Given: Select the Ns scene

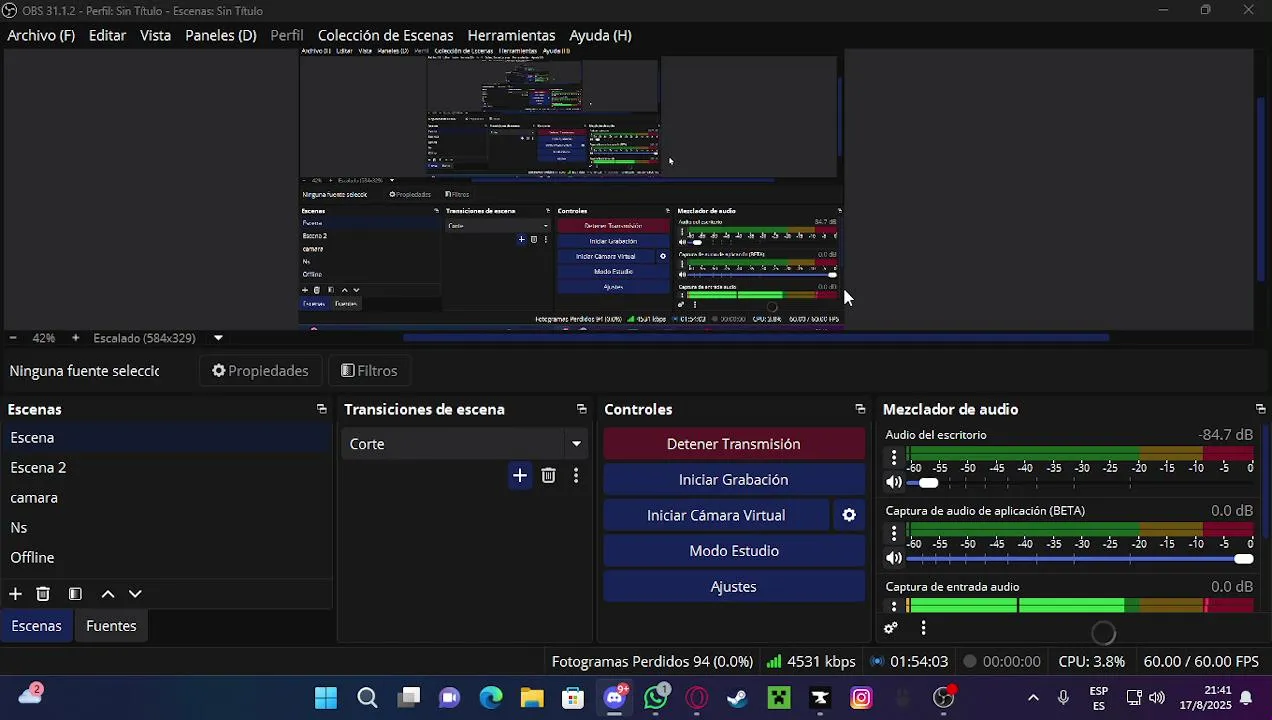Looking at the screenshot, I should [166, 528].
